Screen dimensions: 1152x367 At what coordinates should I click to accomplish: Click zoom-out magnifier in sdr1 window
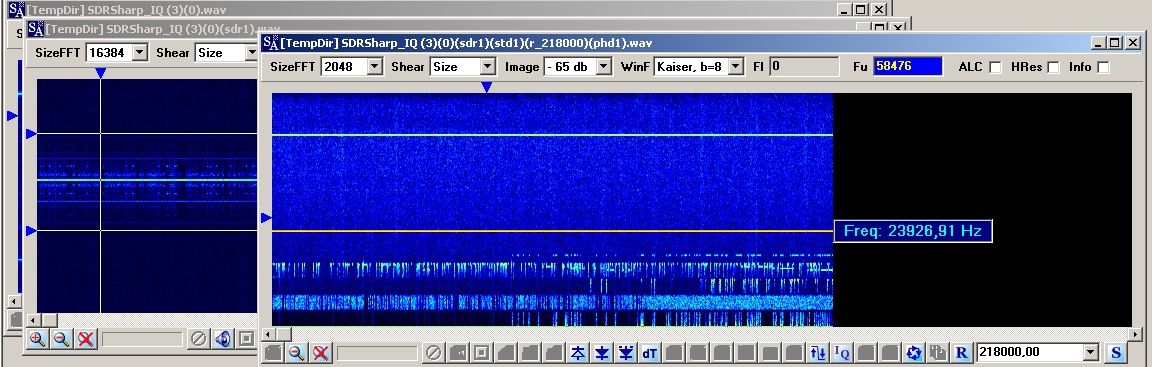pyautogui.click(x=62, y=338)
